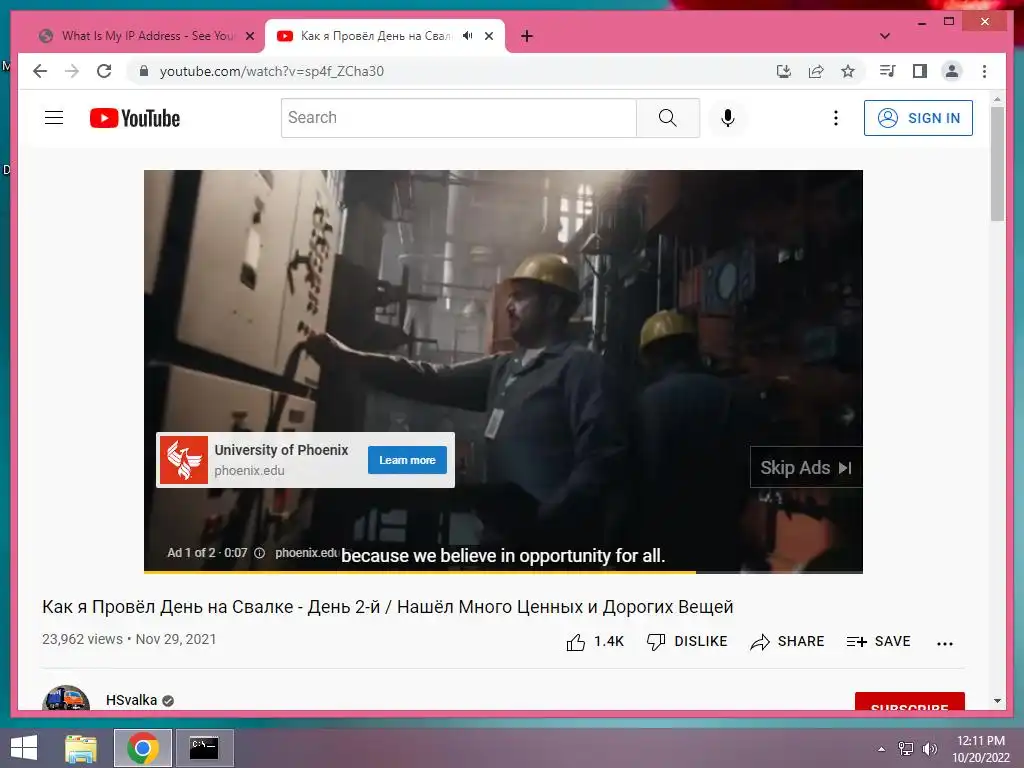Open a new tab with the plus button
This screenshot has width=1024, height=768.
pyautogui.click(x=526, y=36)
